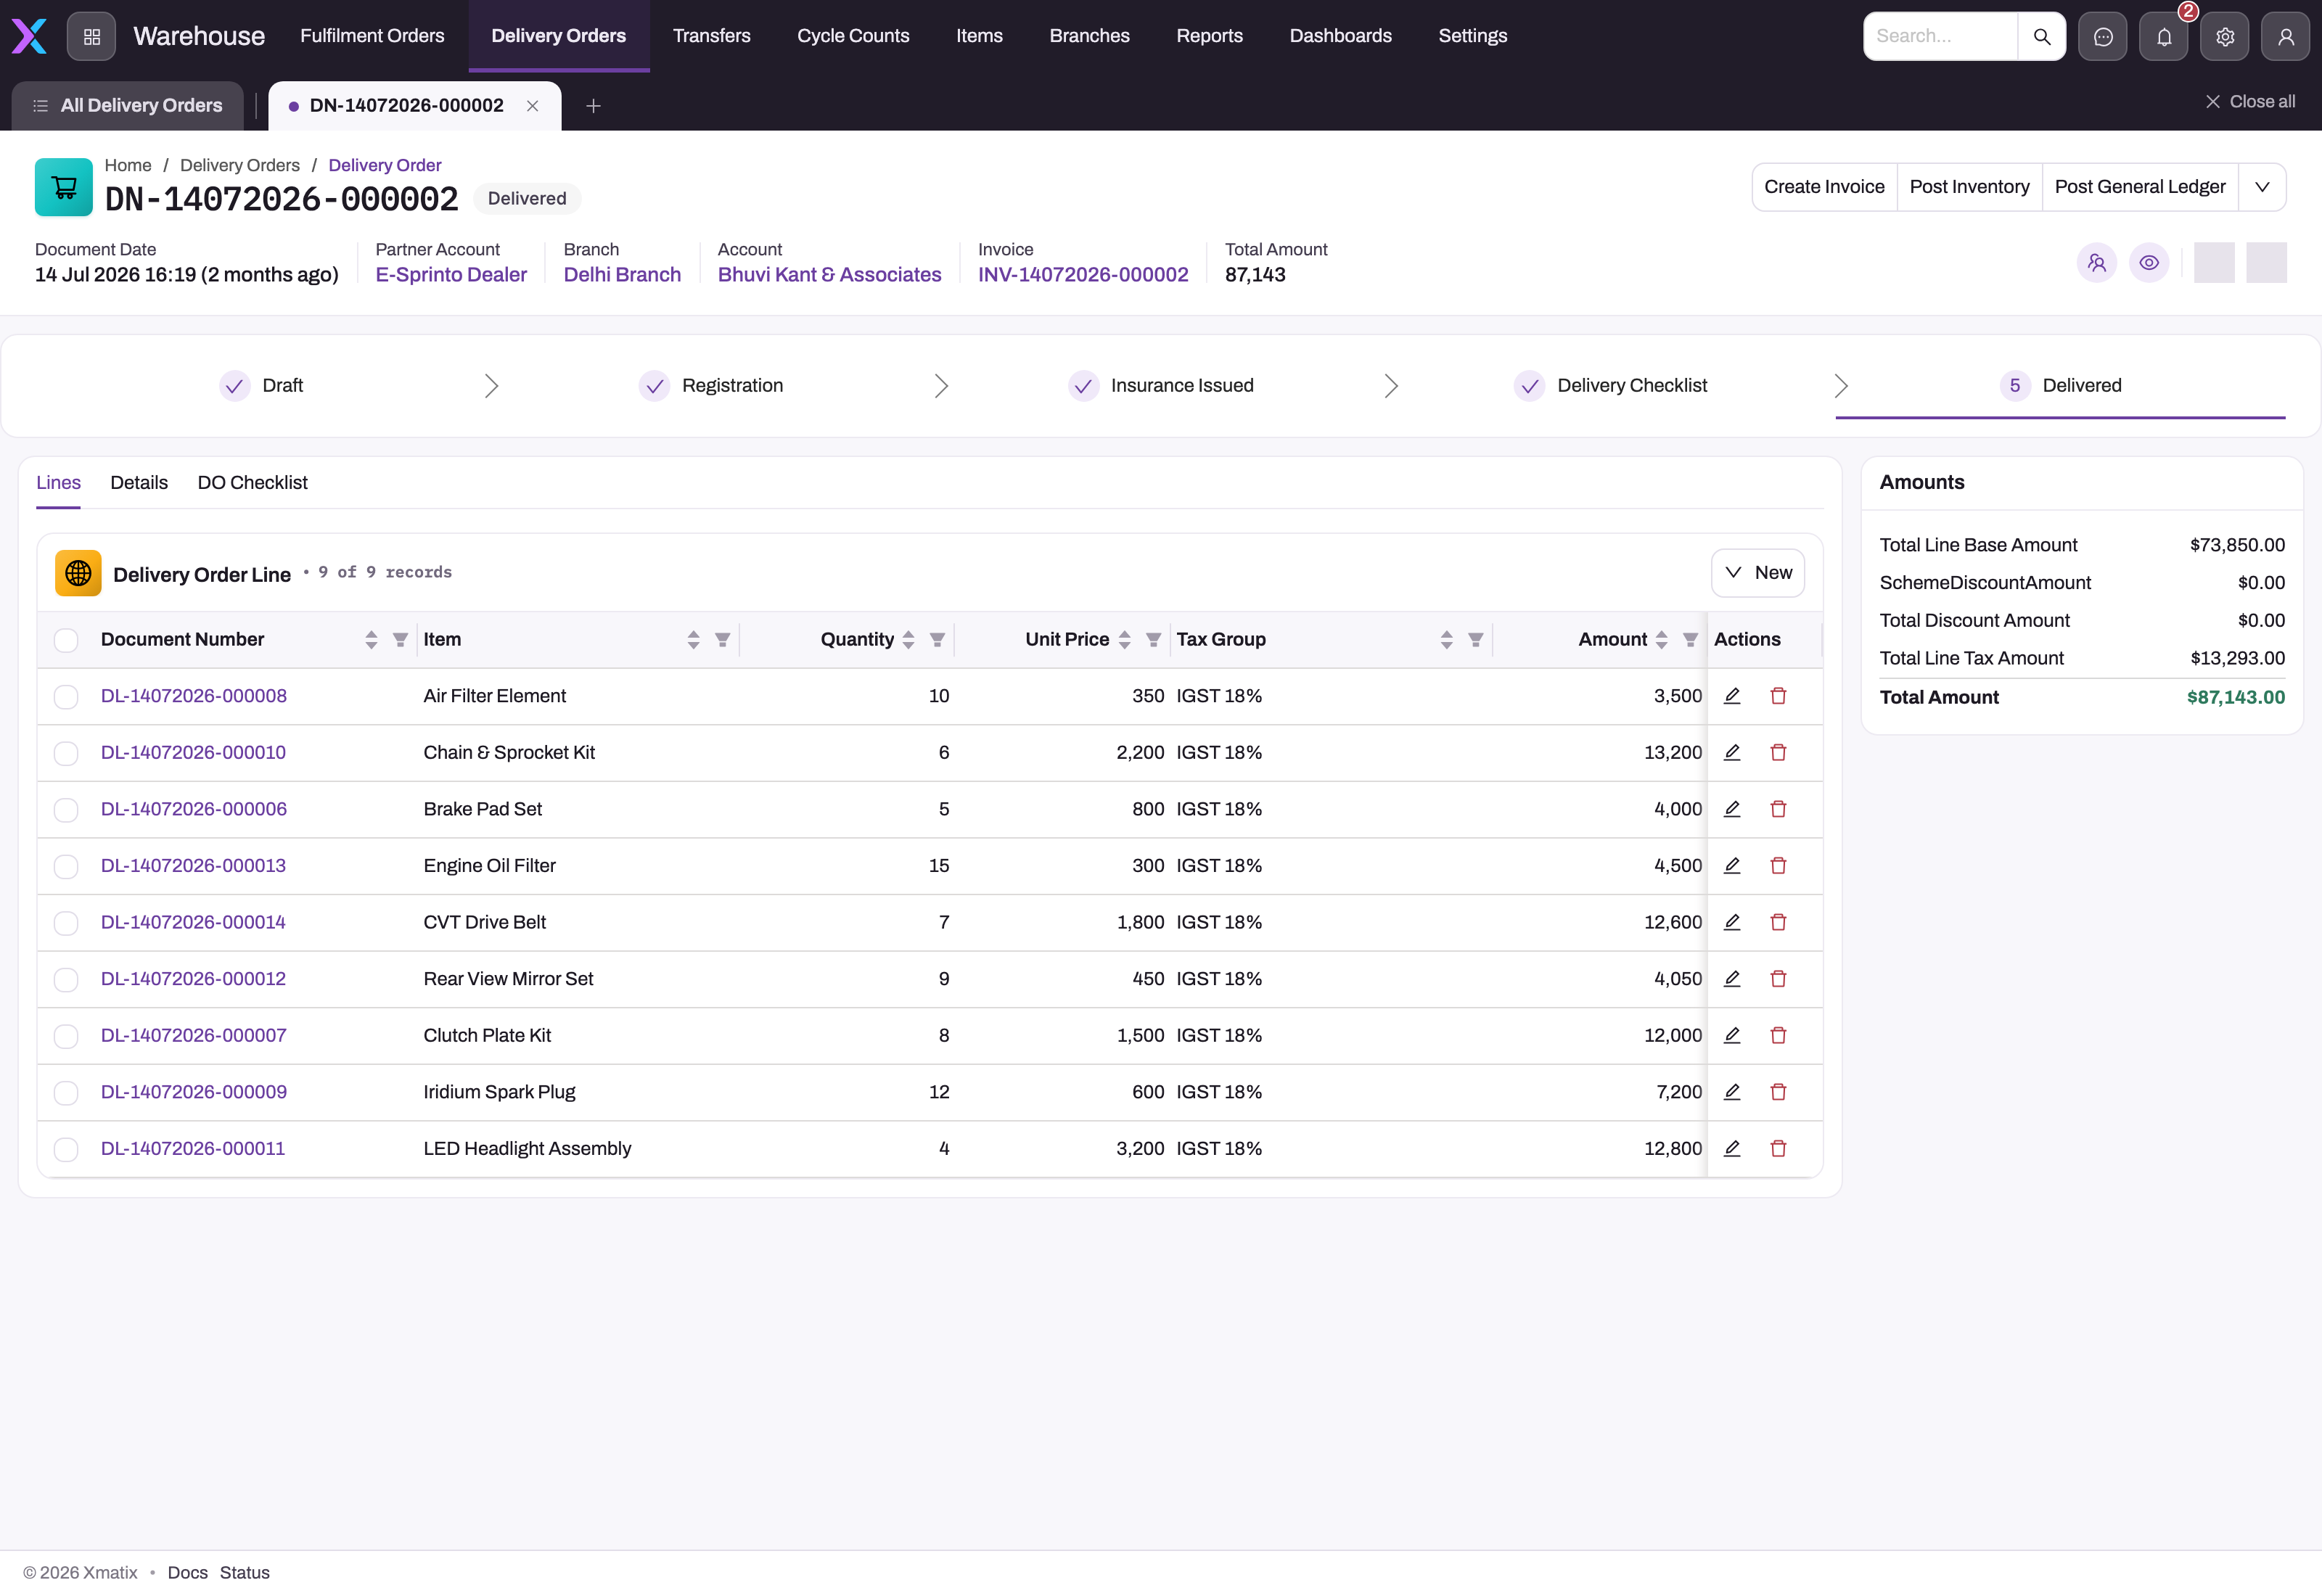Open the INV-14072026-000002 invoice link

click(1082, 275)
